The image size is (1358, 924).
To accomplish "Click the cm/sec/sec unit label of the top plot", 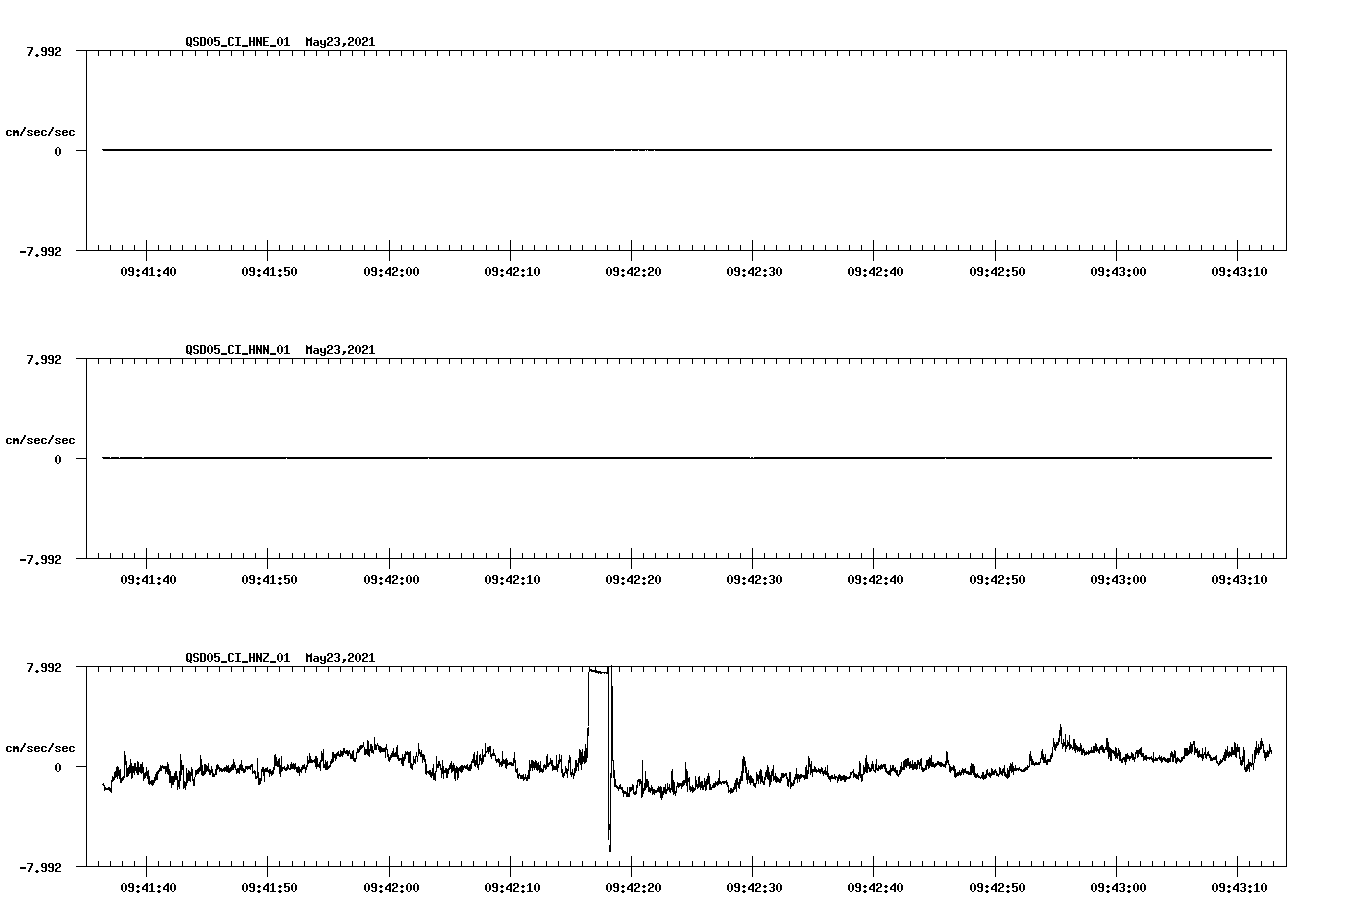I will pos(40,130).
